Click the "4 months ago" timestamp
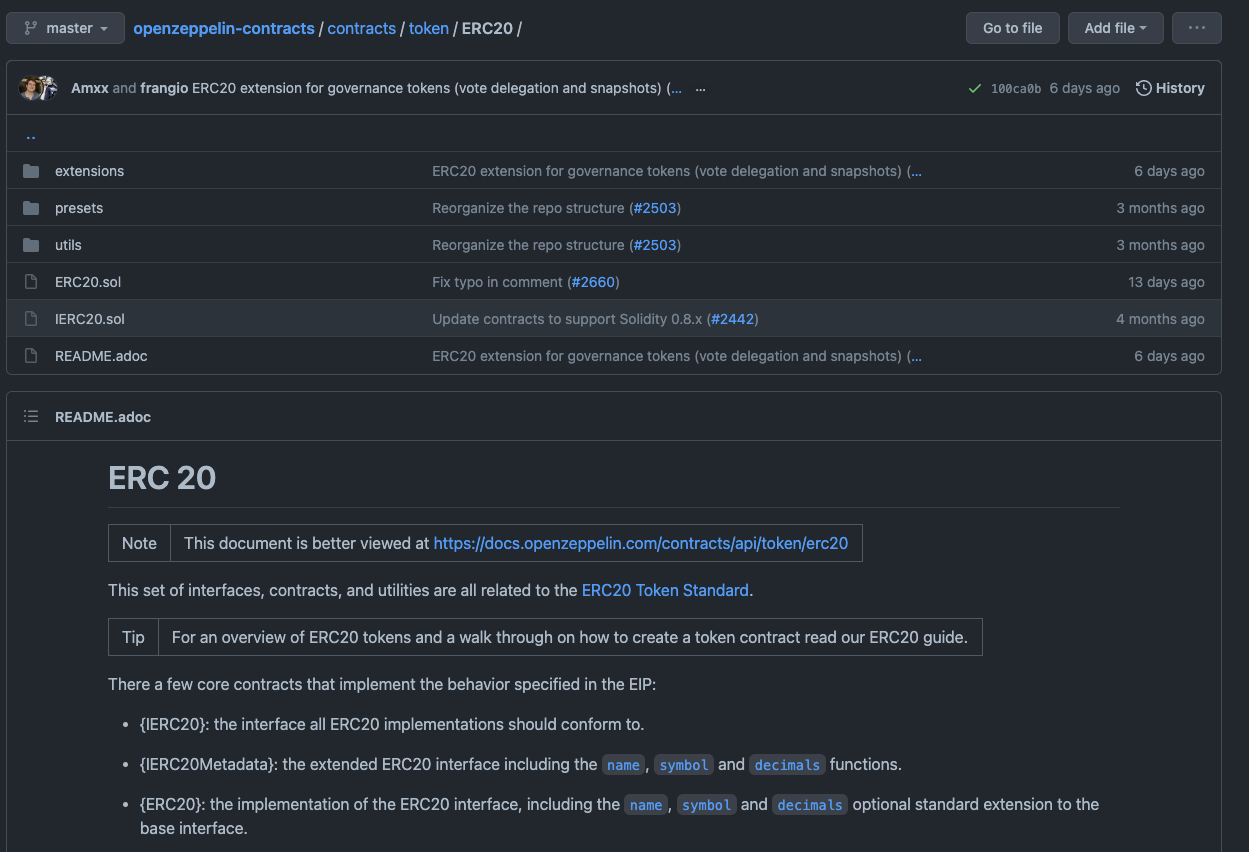1249x852 pixels. [x=1160, y=319]
